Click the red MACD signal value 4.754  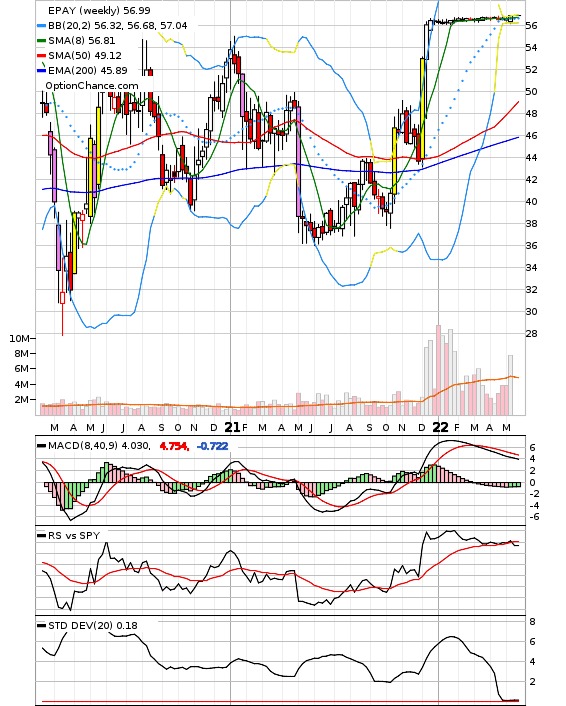[174, 446]
